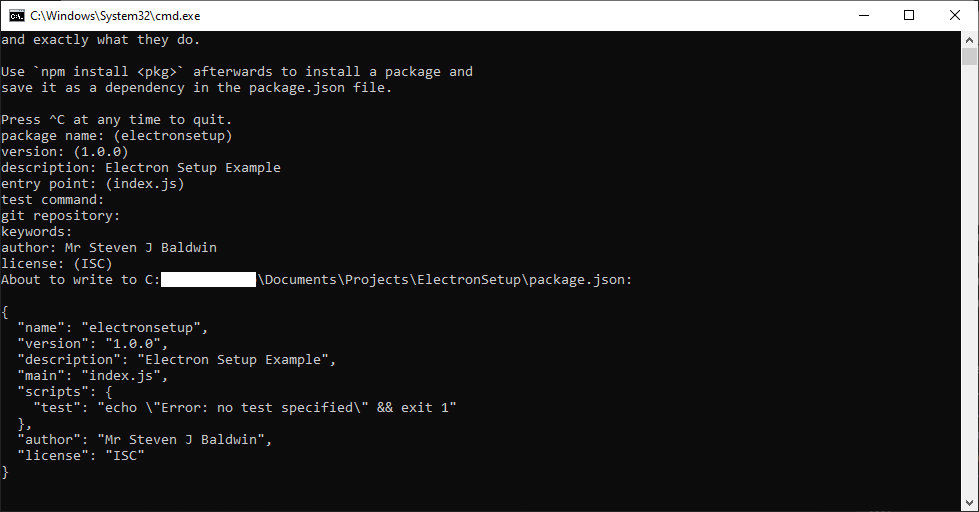Click the 'description: Electron Setup Example' prompt line
The image size is (979, 512).
(x=141, y=168)
